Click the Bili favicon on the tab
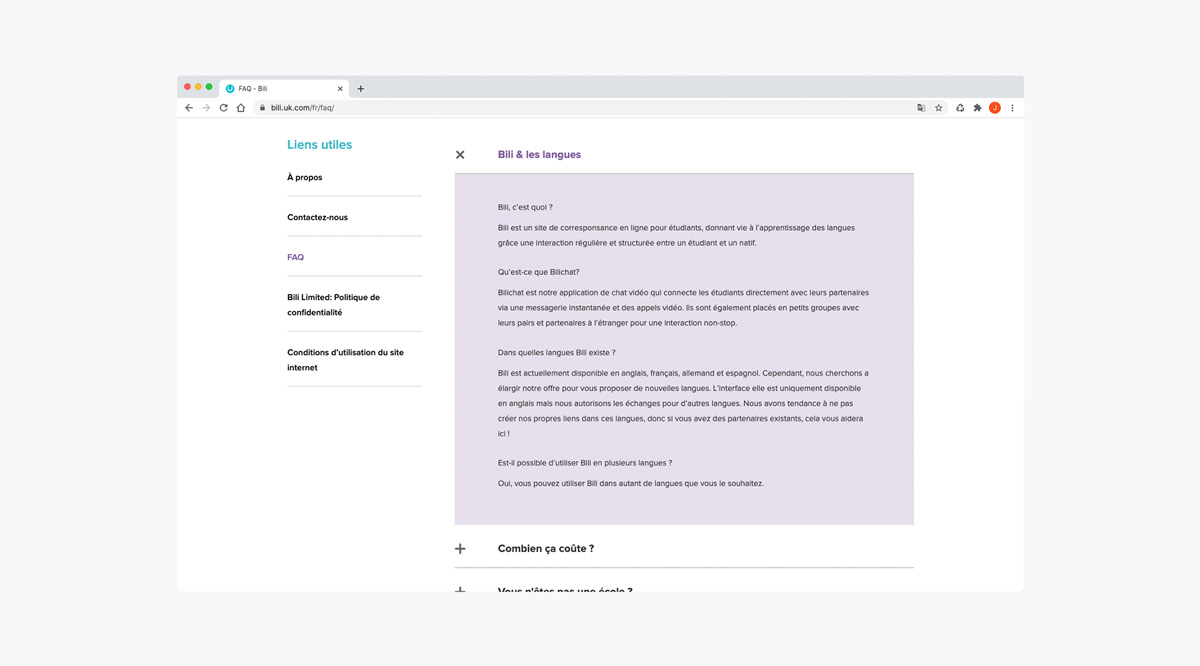Viewport: 1200px width, 666px height. coord(230,89)
